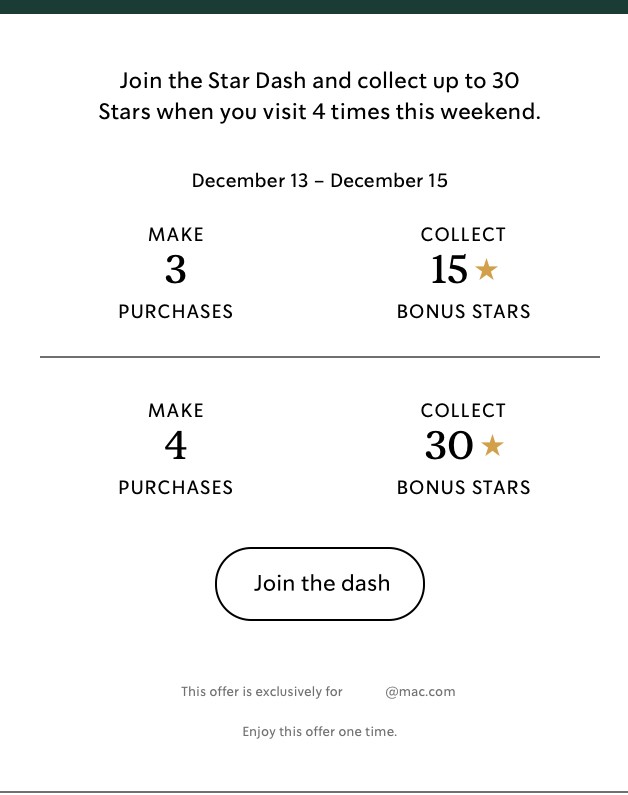Click the second COLLECT label

tap(463, 410)
